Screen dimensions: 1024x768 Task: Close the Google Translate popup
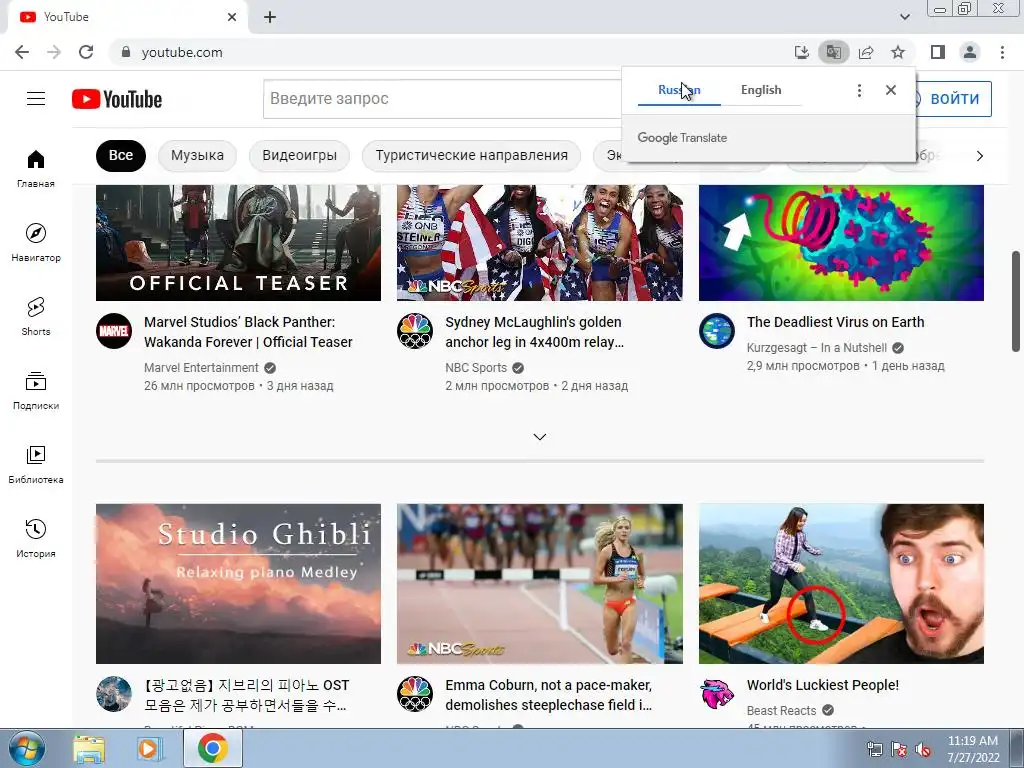891,90
